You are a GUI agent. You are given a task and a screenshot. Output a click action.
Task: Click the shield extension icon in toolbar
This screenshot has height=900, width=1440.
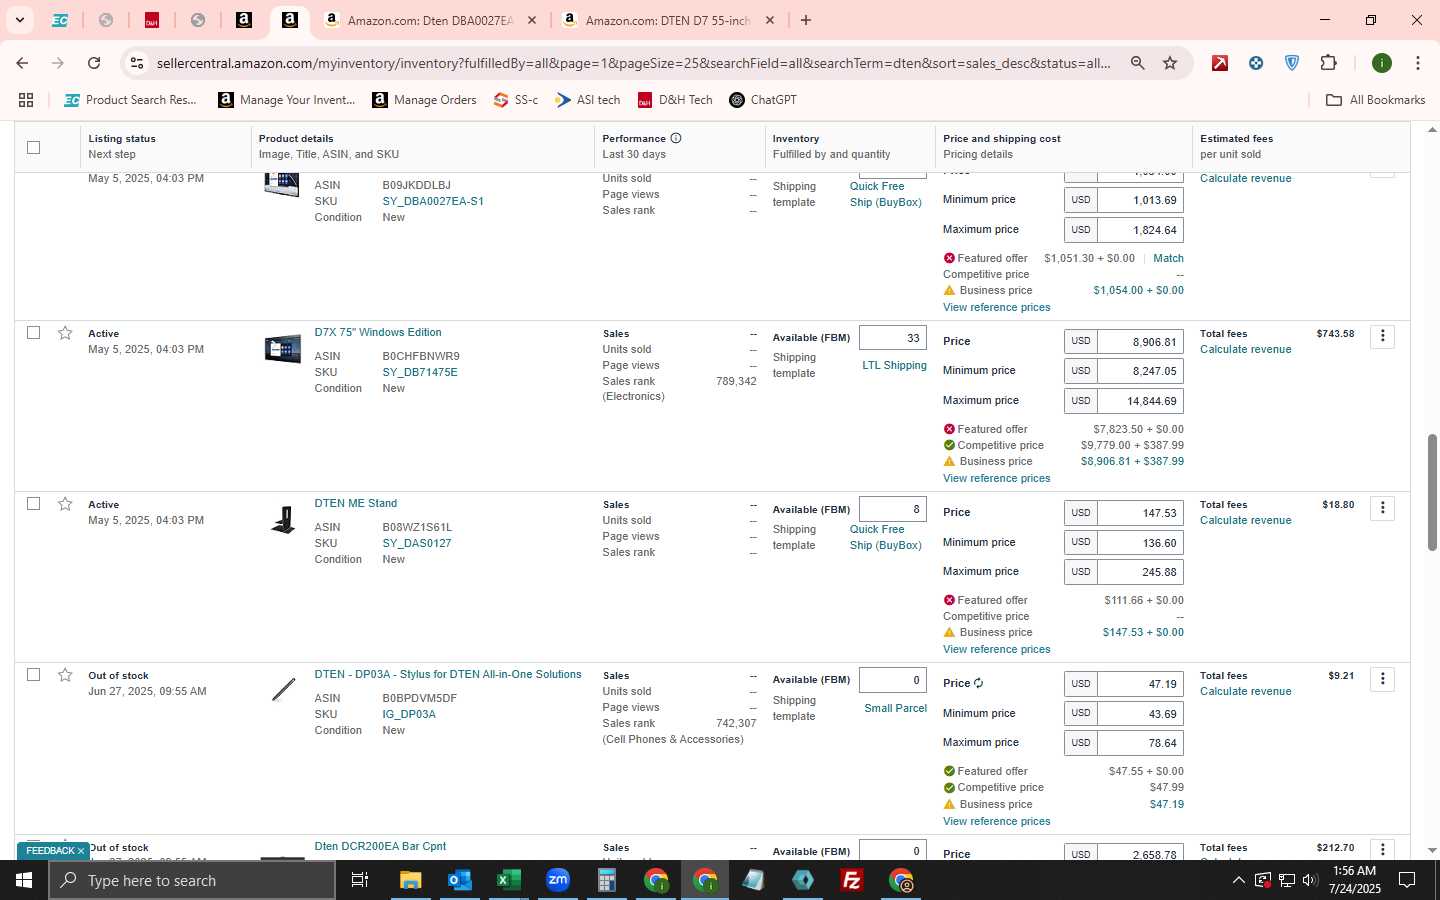click(x=1292, y=63)
